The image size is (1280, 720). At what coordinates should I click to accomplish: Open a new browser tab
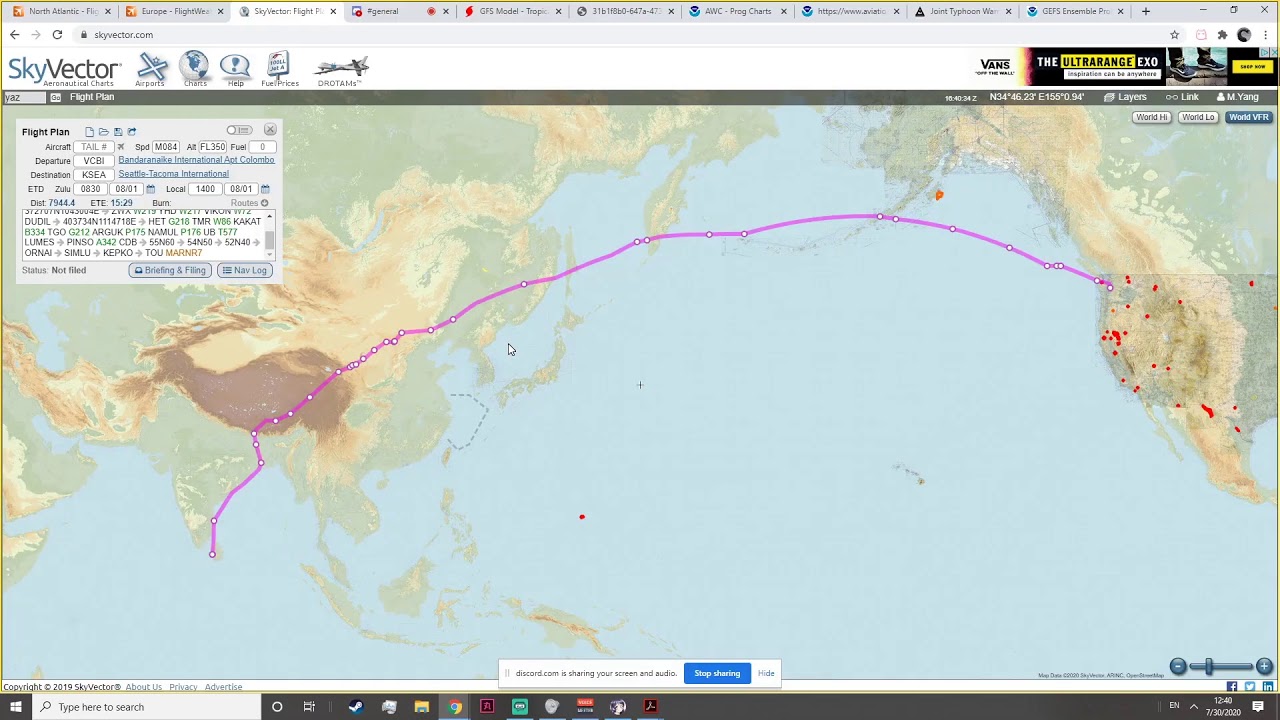pyautogui.click(x=1146, y=11)
